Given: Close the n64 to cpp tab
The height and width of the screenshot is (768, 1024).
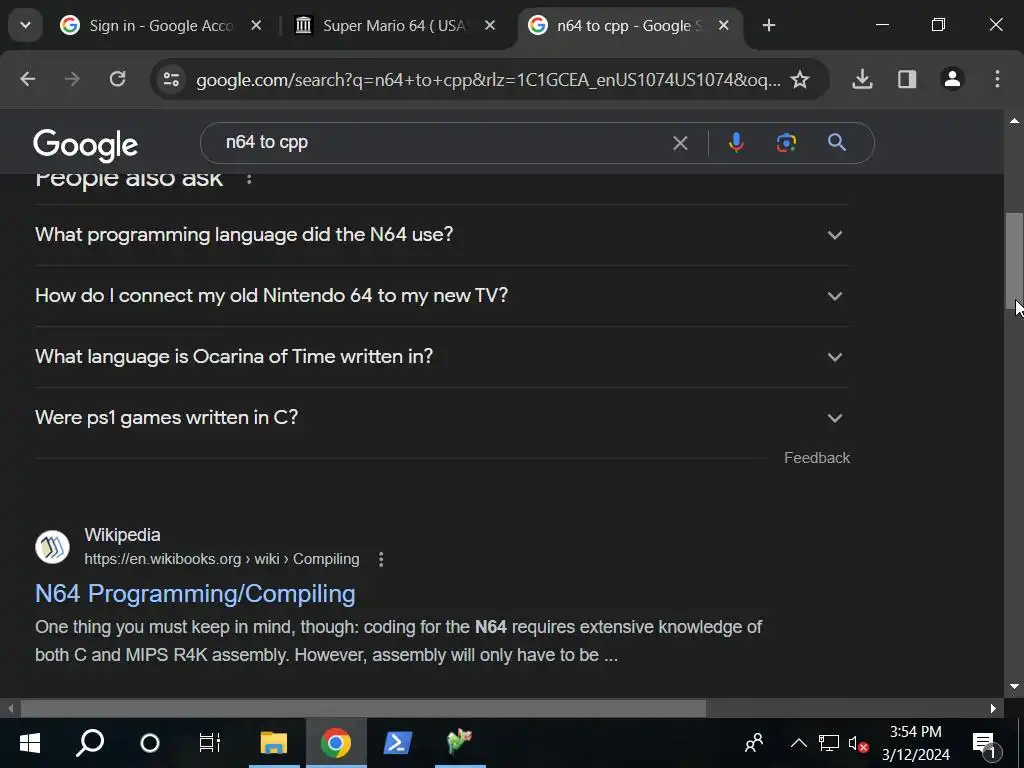Looking at the screenshot, I should [724, 25].
